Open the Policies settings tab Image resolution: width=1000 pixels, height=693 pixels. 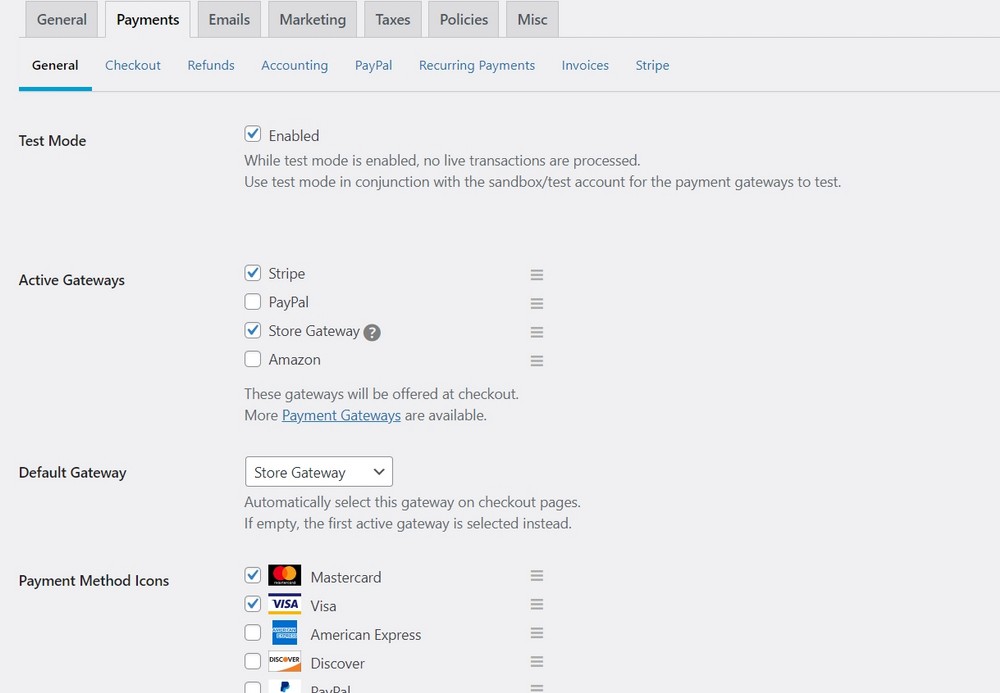464,19
